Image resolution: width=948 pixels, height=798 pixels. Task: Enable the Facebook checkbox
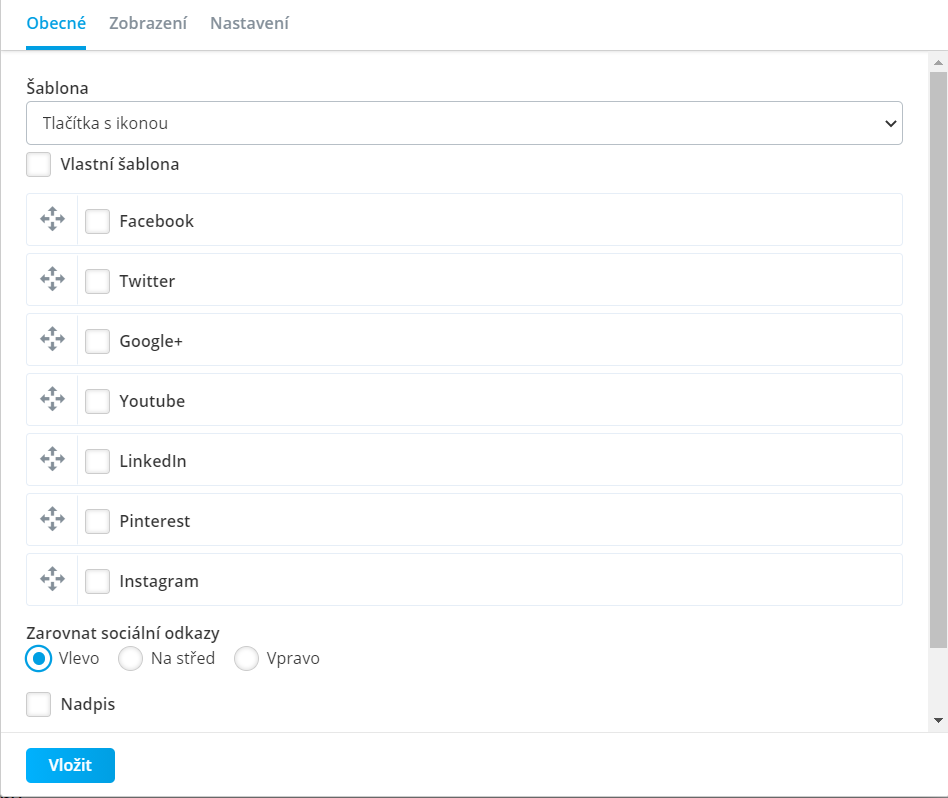(x=97, y=221)
